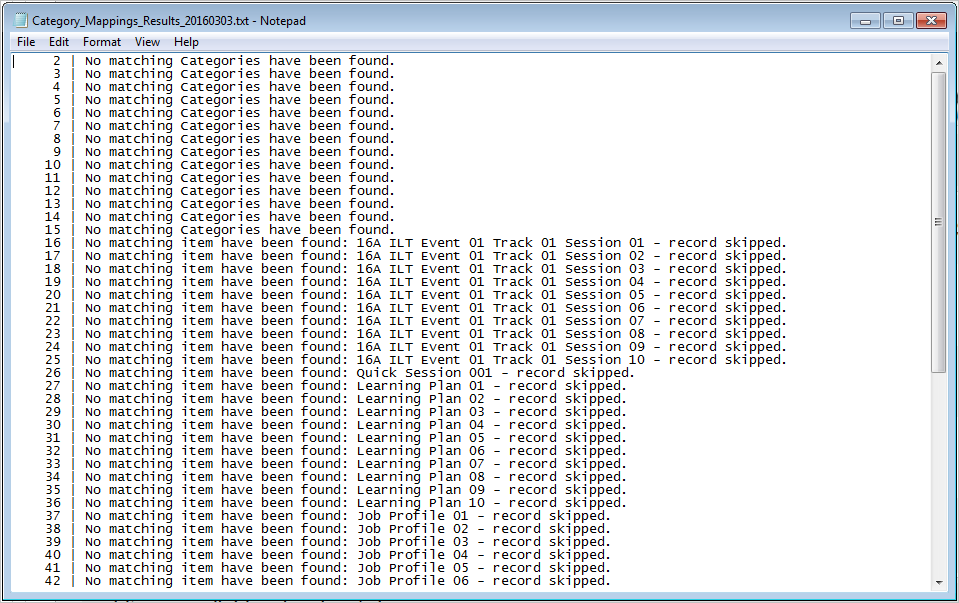Click 'Job Profile 04 - record skipped.' line
This screenshot has height=603, width=959.
pos(328,555)
